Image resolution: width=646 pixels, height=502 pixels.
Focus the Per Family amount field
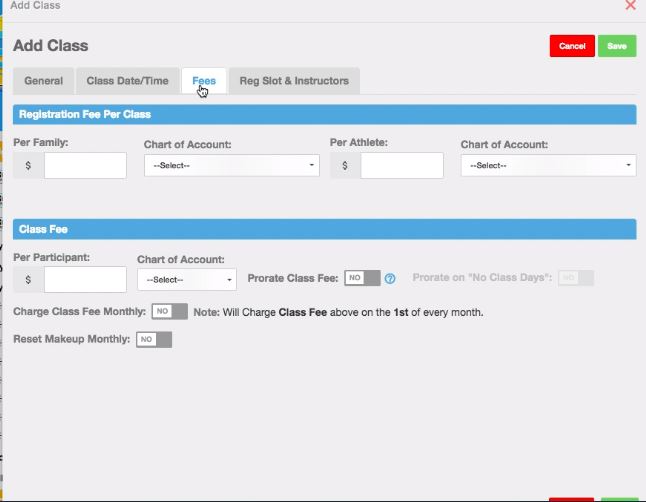pyautogui.click(x=85, y=165)
